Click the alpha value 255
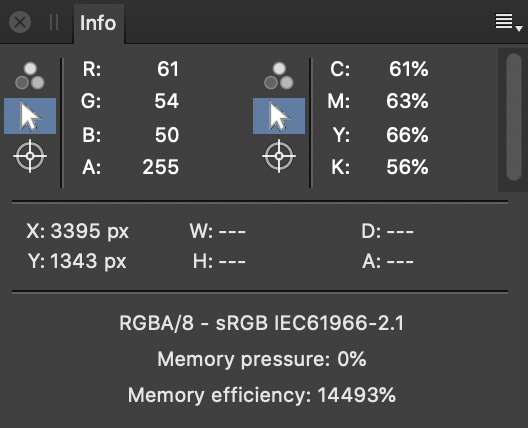 [160, 167]
